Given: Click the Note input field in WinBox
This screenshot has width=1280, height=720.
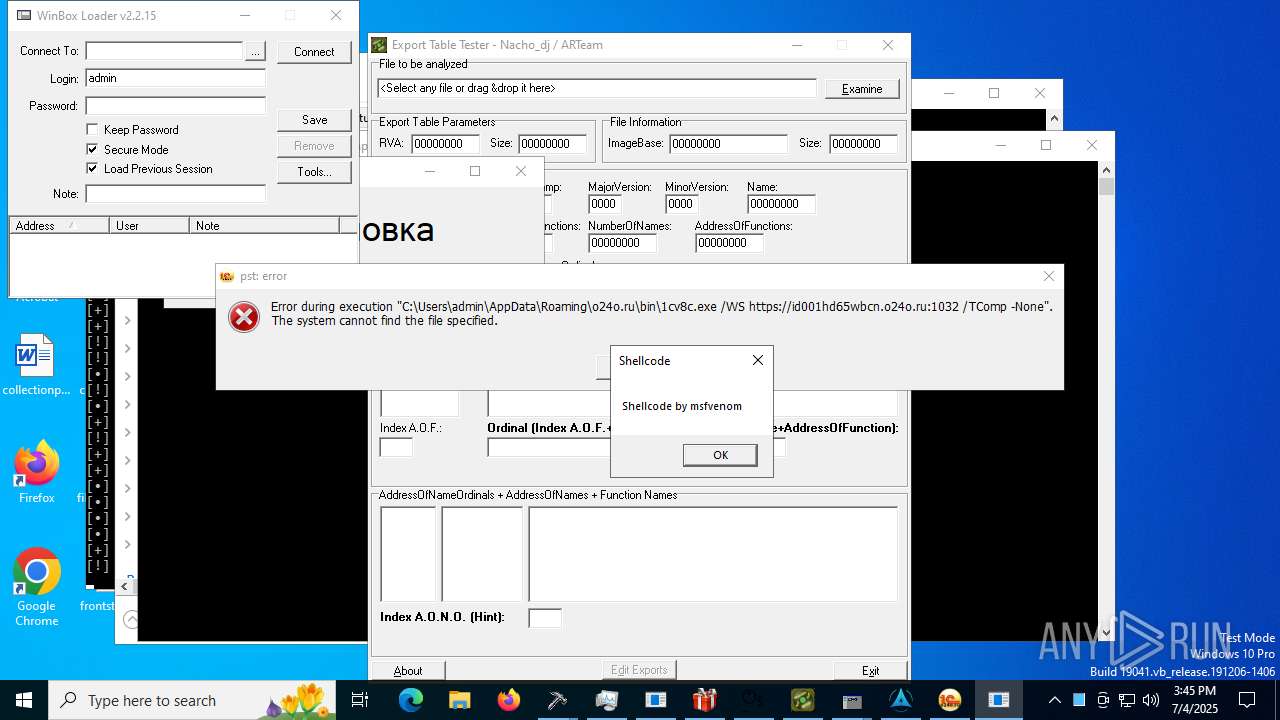Looking at the screenshot, I should pyautogui.click(x=175, y=194).
